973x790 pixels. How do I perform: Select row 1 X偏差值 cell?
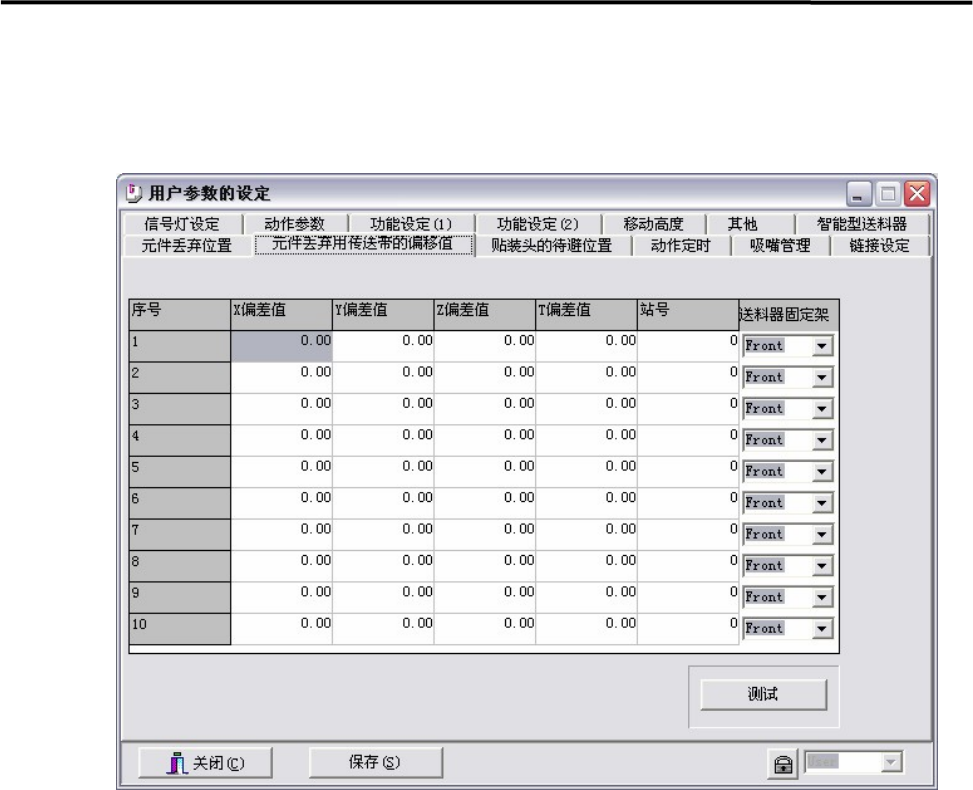[282, 346]
